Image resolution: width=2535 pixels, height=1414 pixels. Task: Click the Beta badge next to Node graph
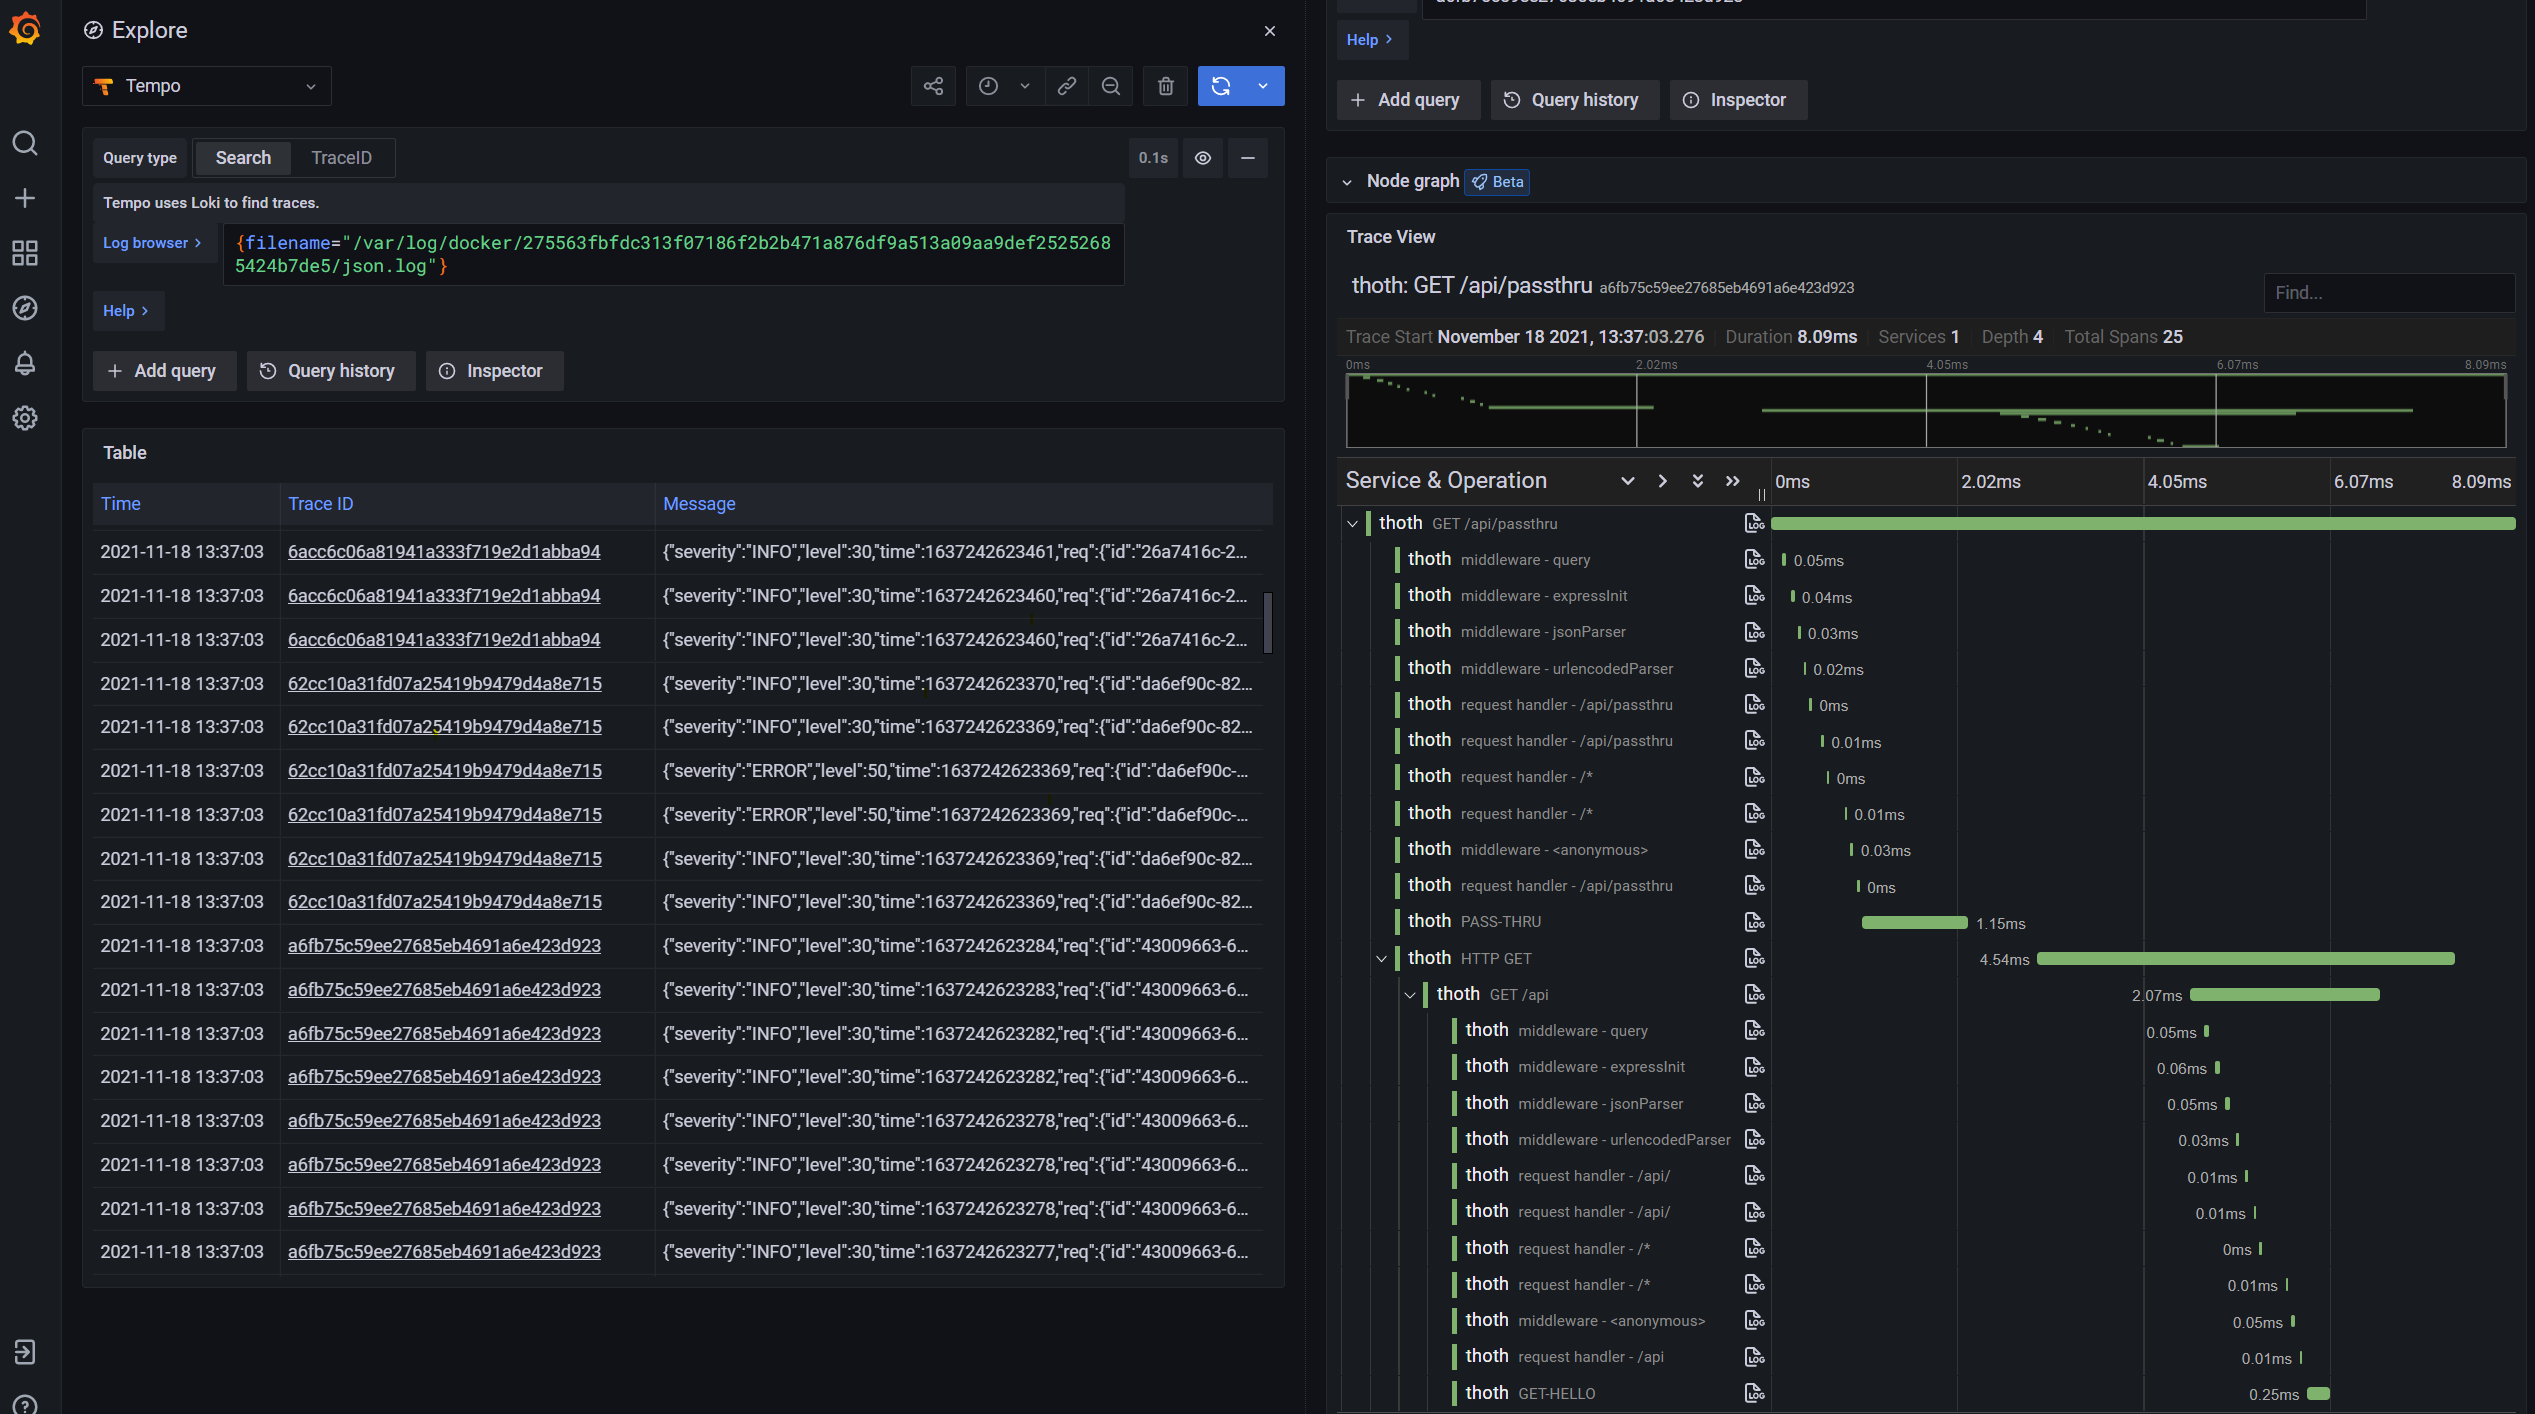(x=1497, y=182)
